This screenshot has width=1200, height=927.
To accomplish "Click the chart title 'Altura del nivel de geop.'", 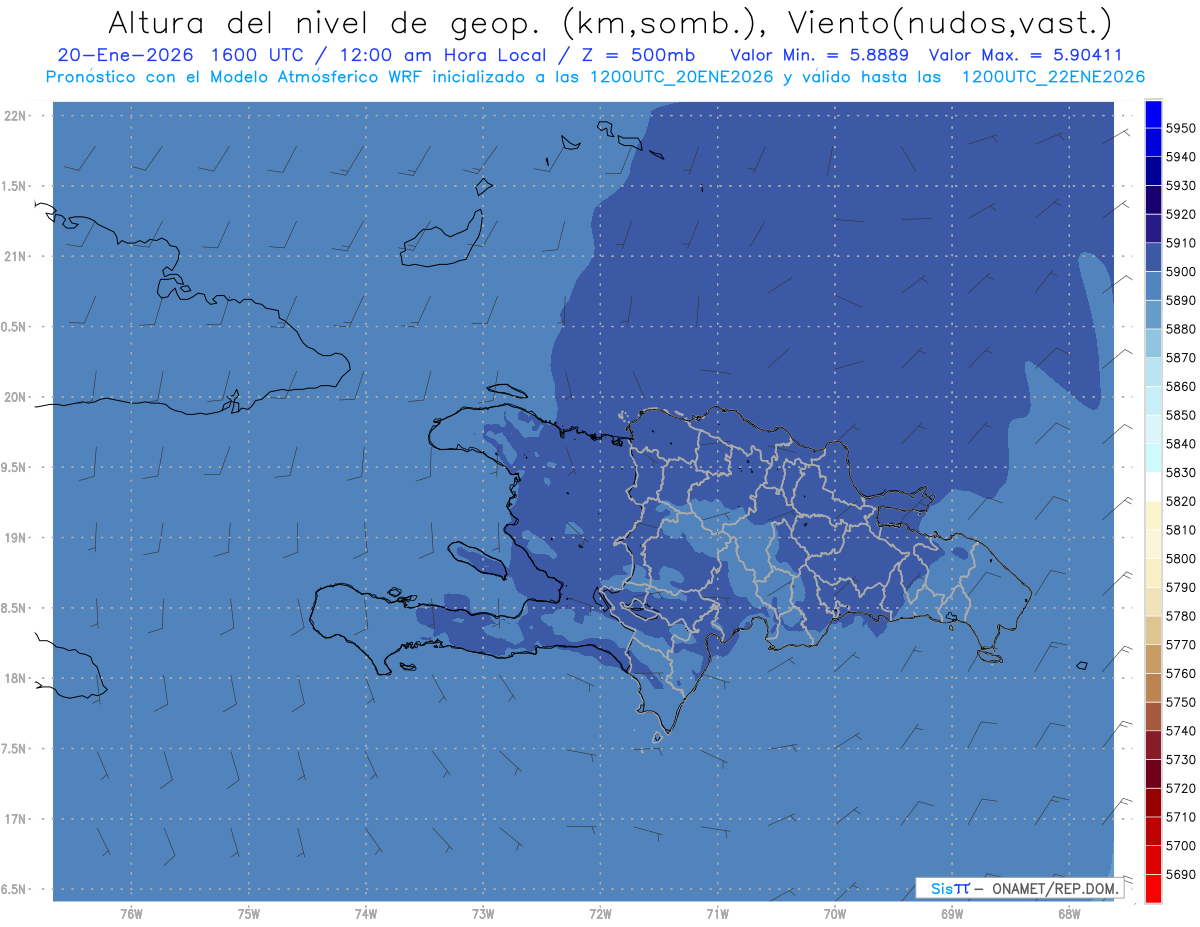I will [325, 22].
